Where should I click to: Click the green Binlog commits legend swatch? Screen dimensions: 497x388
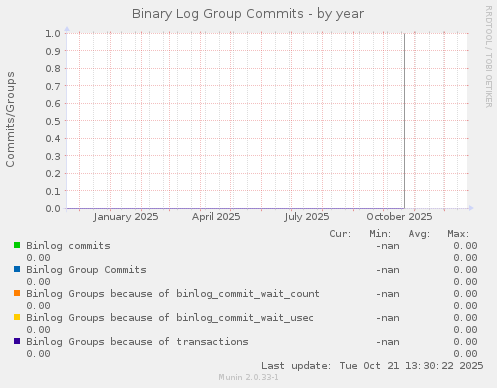(17, 245)
